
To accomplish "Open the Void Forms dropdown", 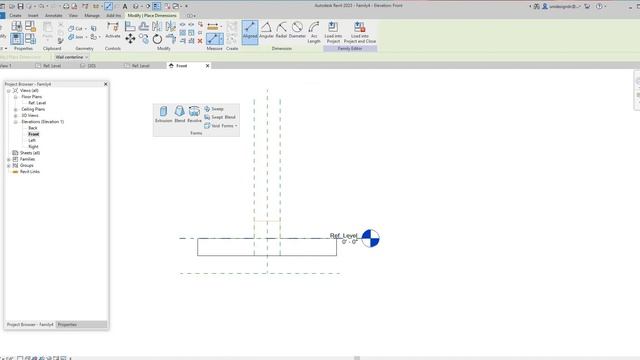I will click(x=221, y=126).
